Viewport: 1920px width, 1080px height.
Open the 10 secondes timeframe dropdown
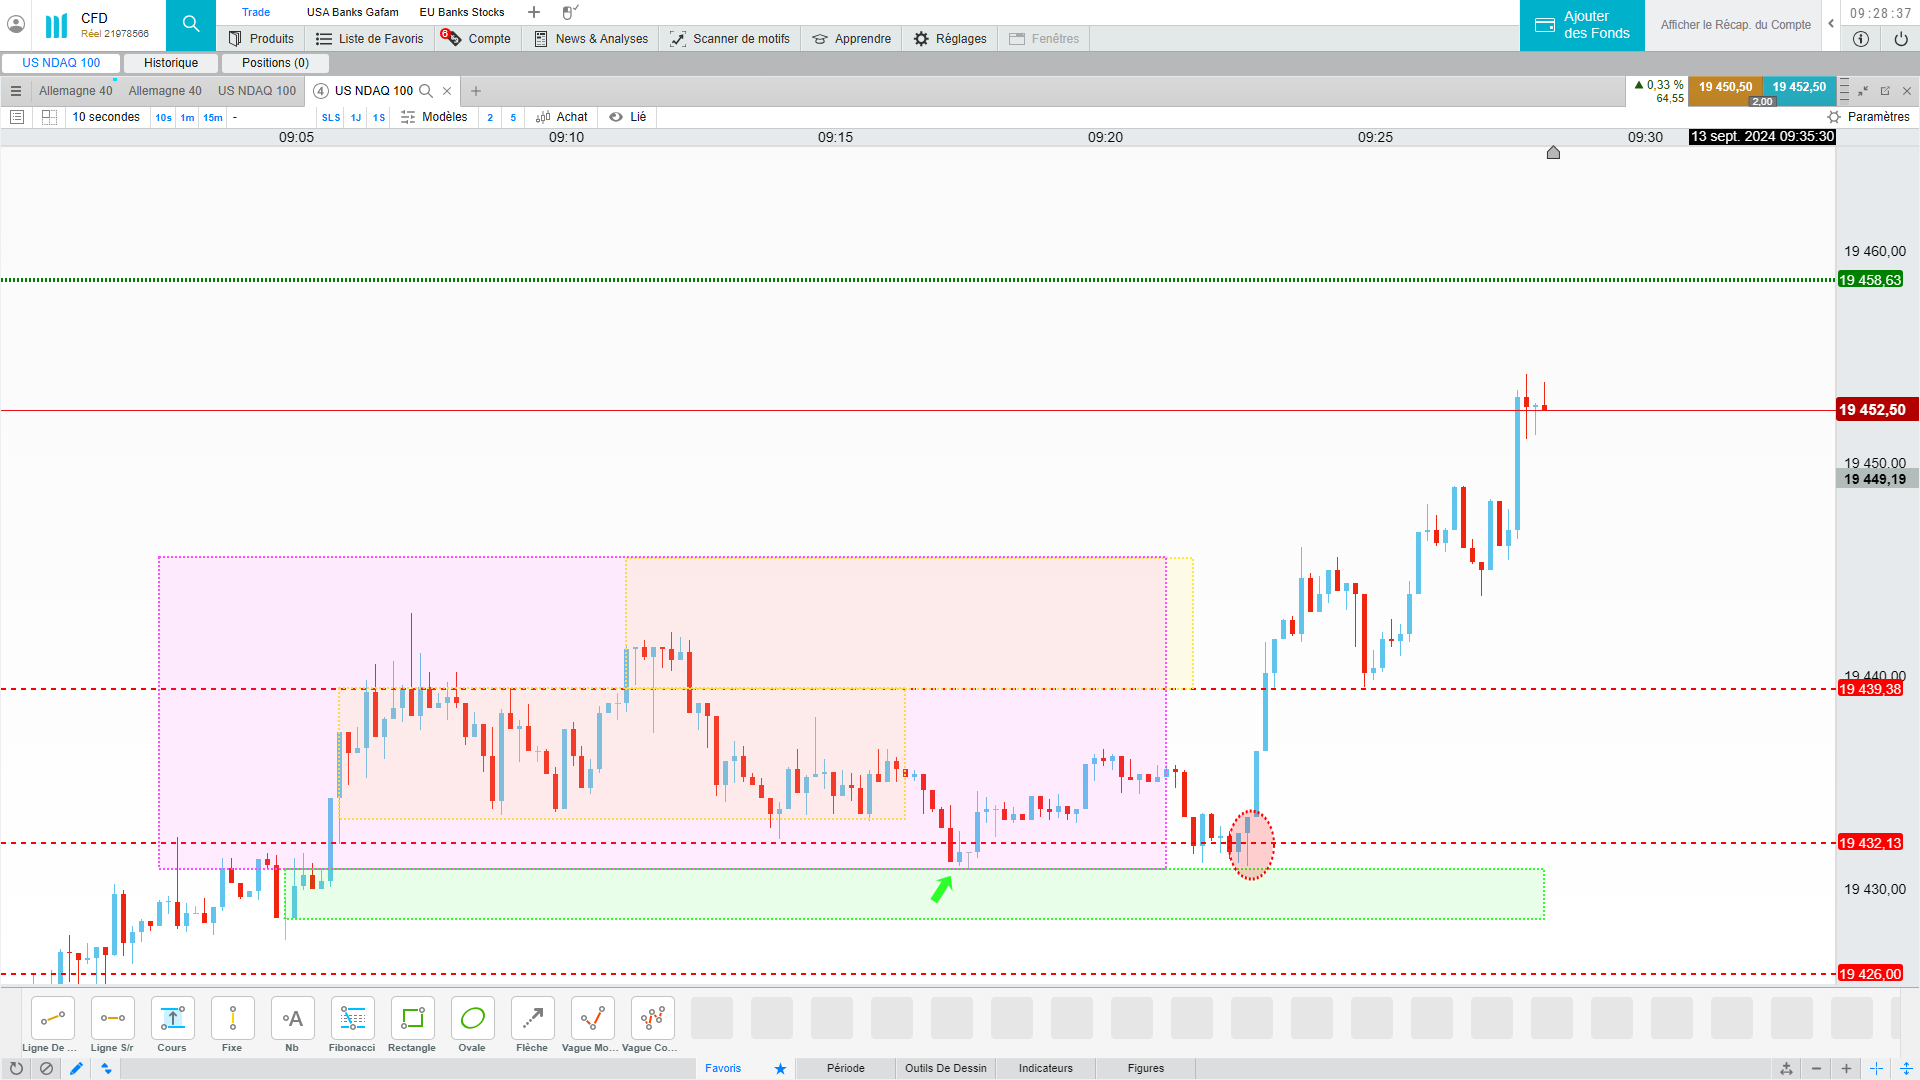pyautogui.click(x=106, y=117)
